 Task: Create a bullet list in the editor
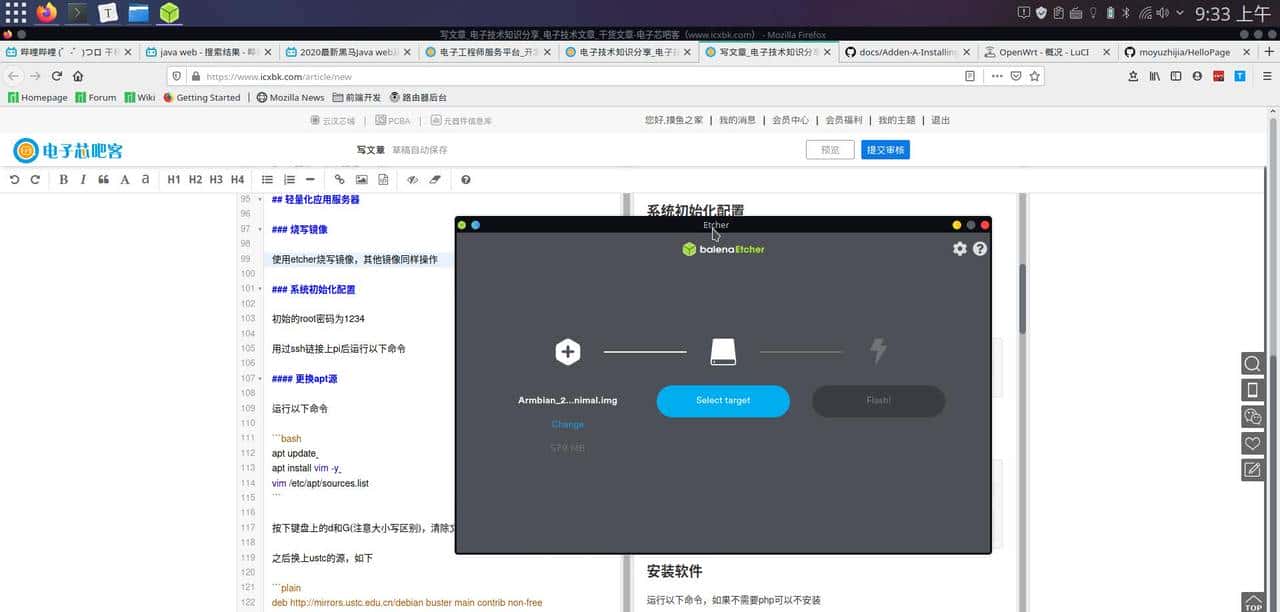coord(267,180)
